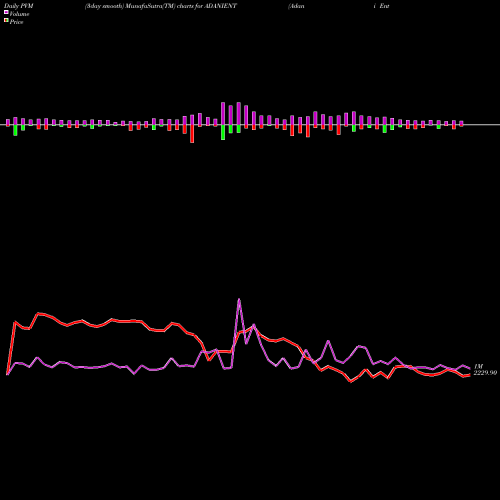Click the Volume legend color swatch

pyautogui.click(x=6, y=13)
